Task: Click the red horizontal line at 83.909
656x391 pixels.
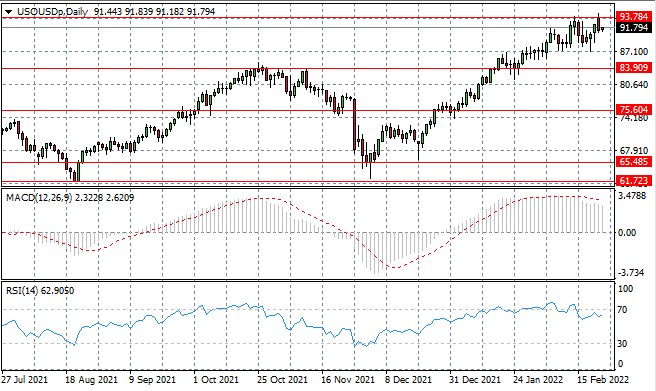Action: click(x=308, y=69)
